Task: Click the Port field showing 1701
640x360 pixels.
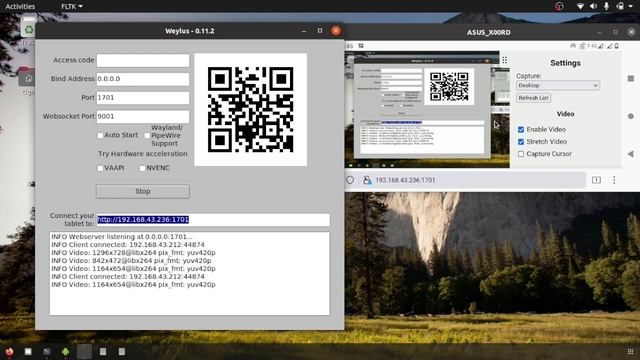Action: tap(143, 98)
